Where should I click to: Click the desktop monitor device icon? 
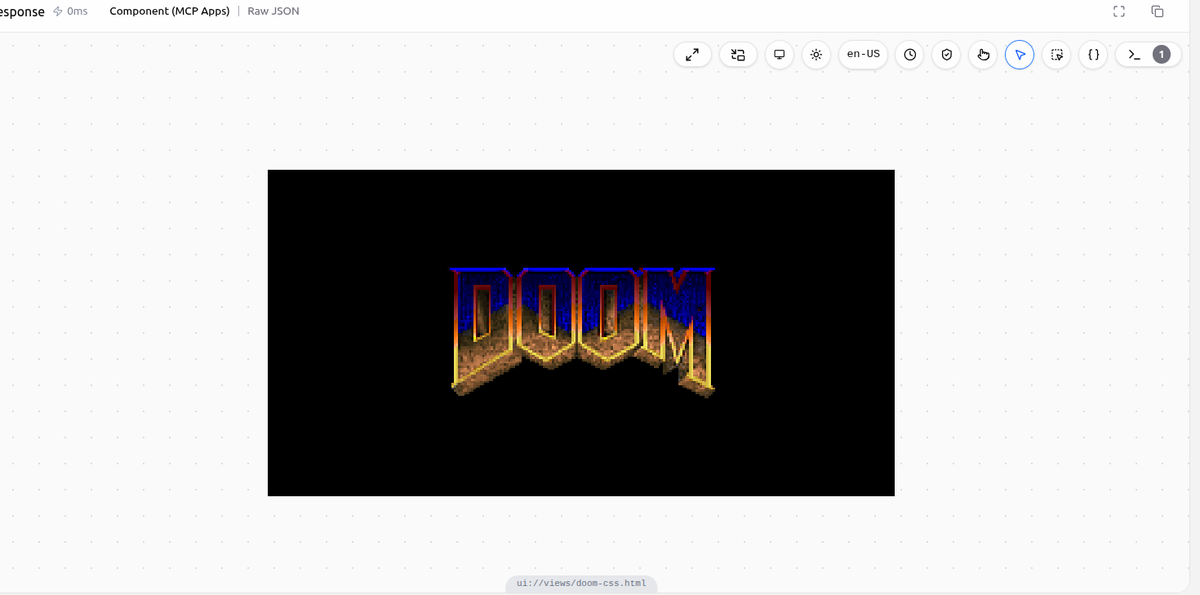[x=779, y=55]
